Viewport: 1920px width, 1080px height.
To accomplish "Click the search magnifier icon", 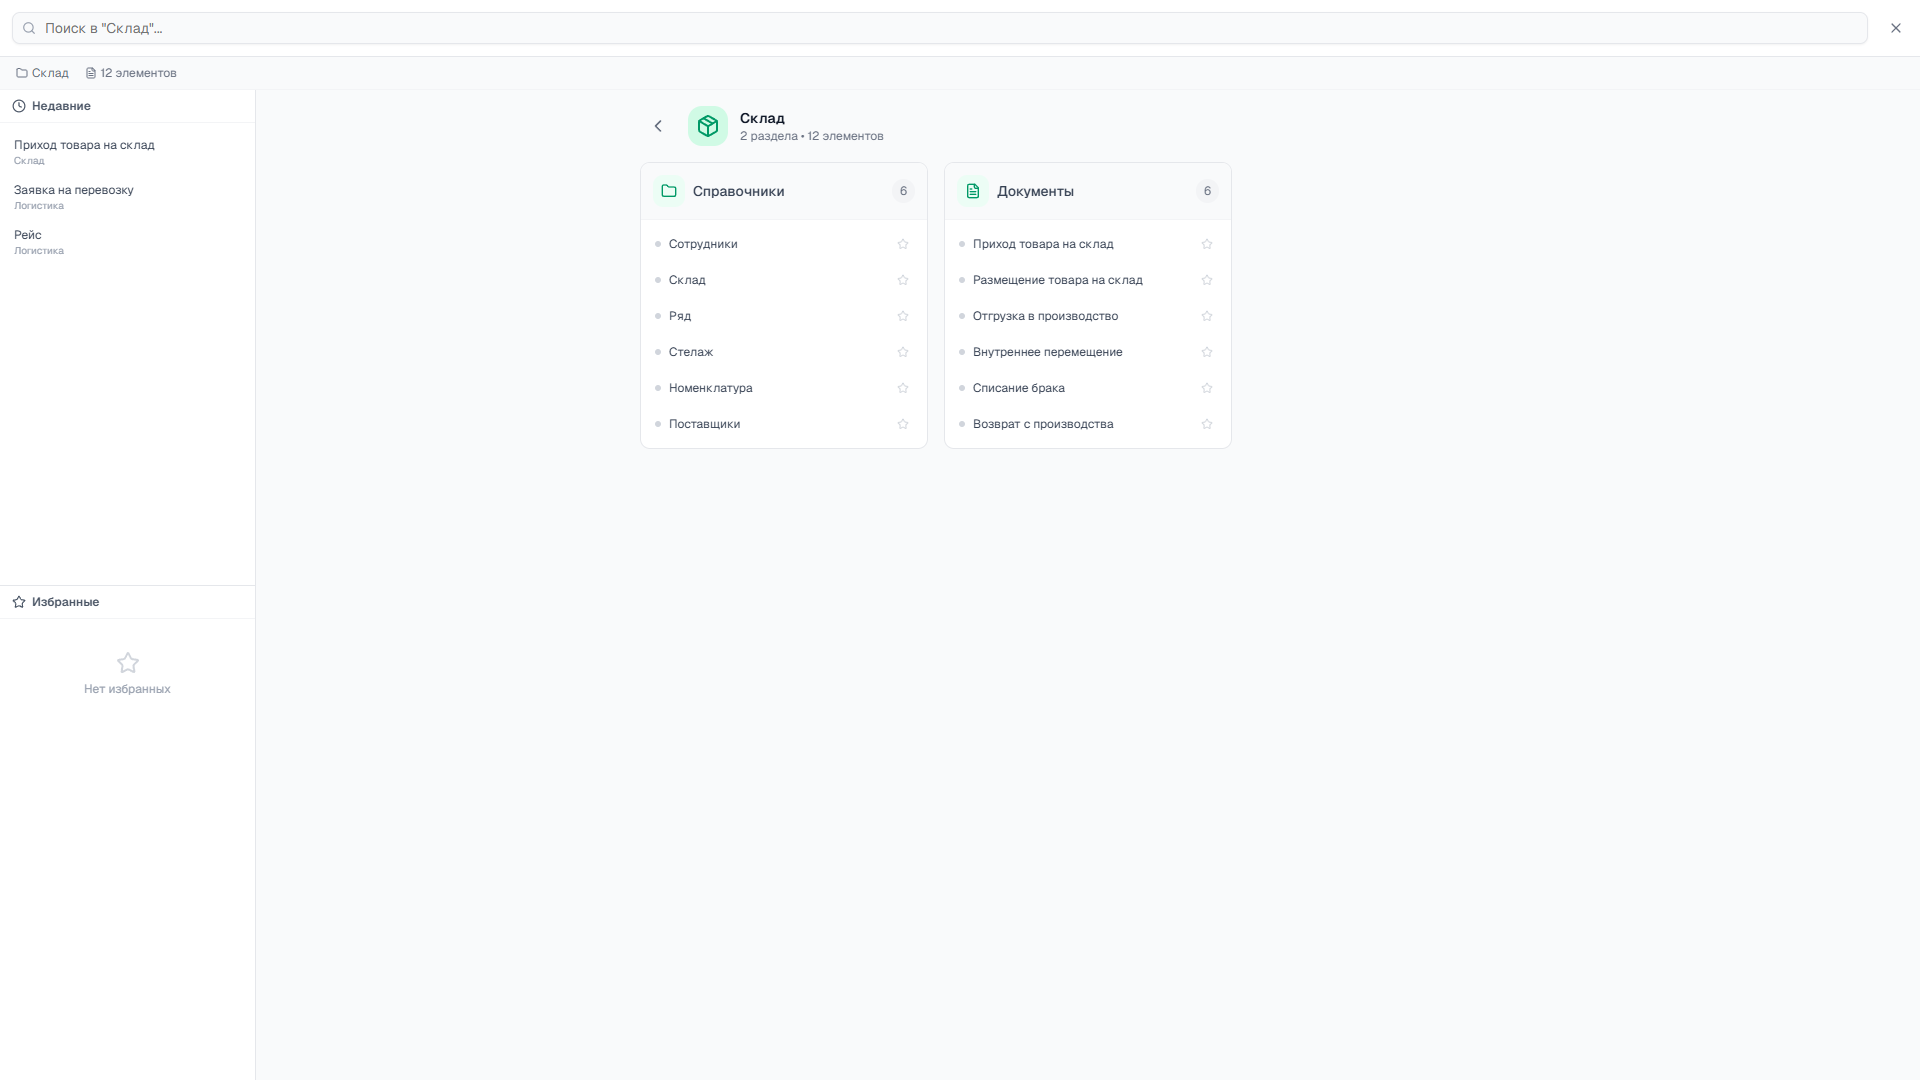I will 29,28.
